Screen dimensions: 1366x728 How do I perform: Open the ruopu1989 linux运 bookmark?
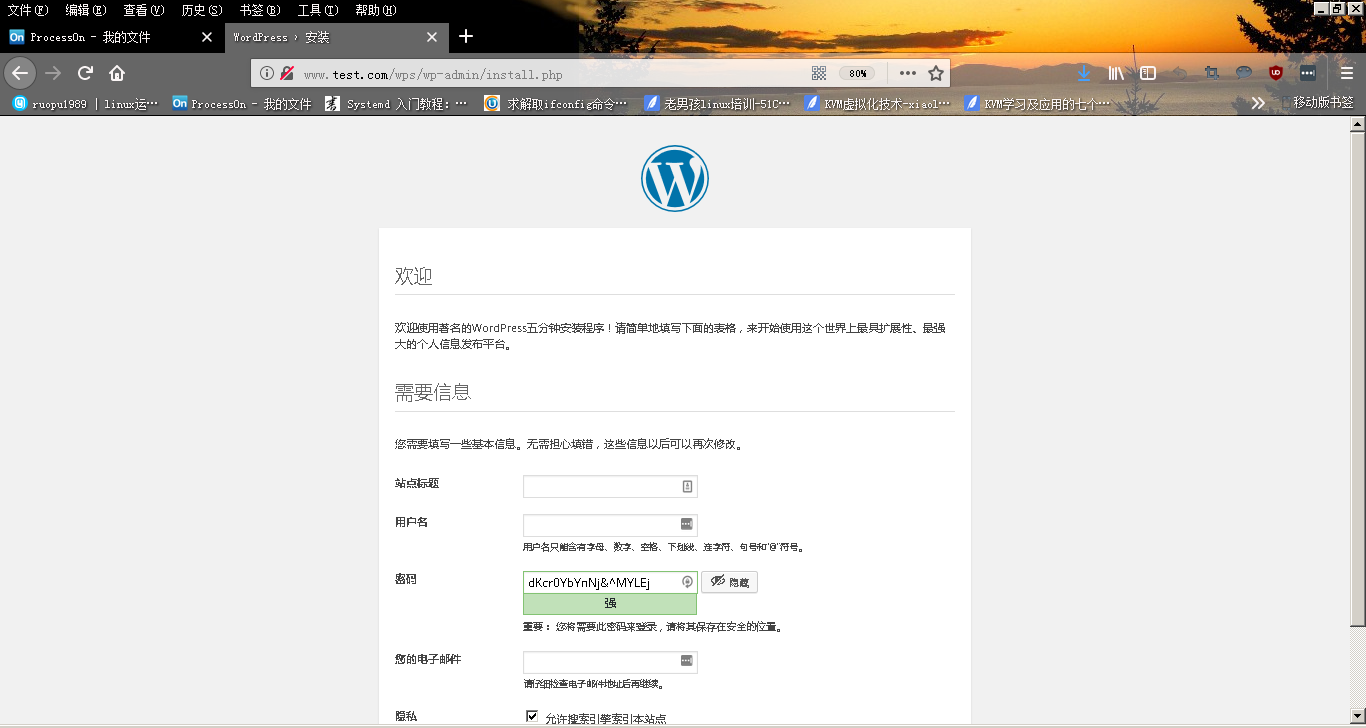tap(85, 103)
